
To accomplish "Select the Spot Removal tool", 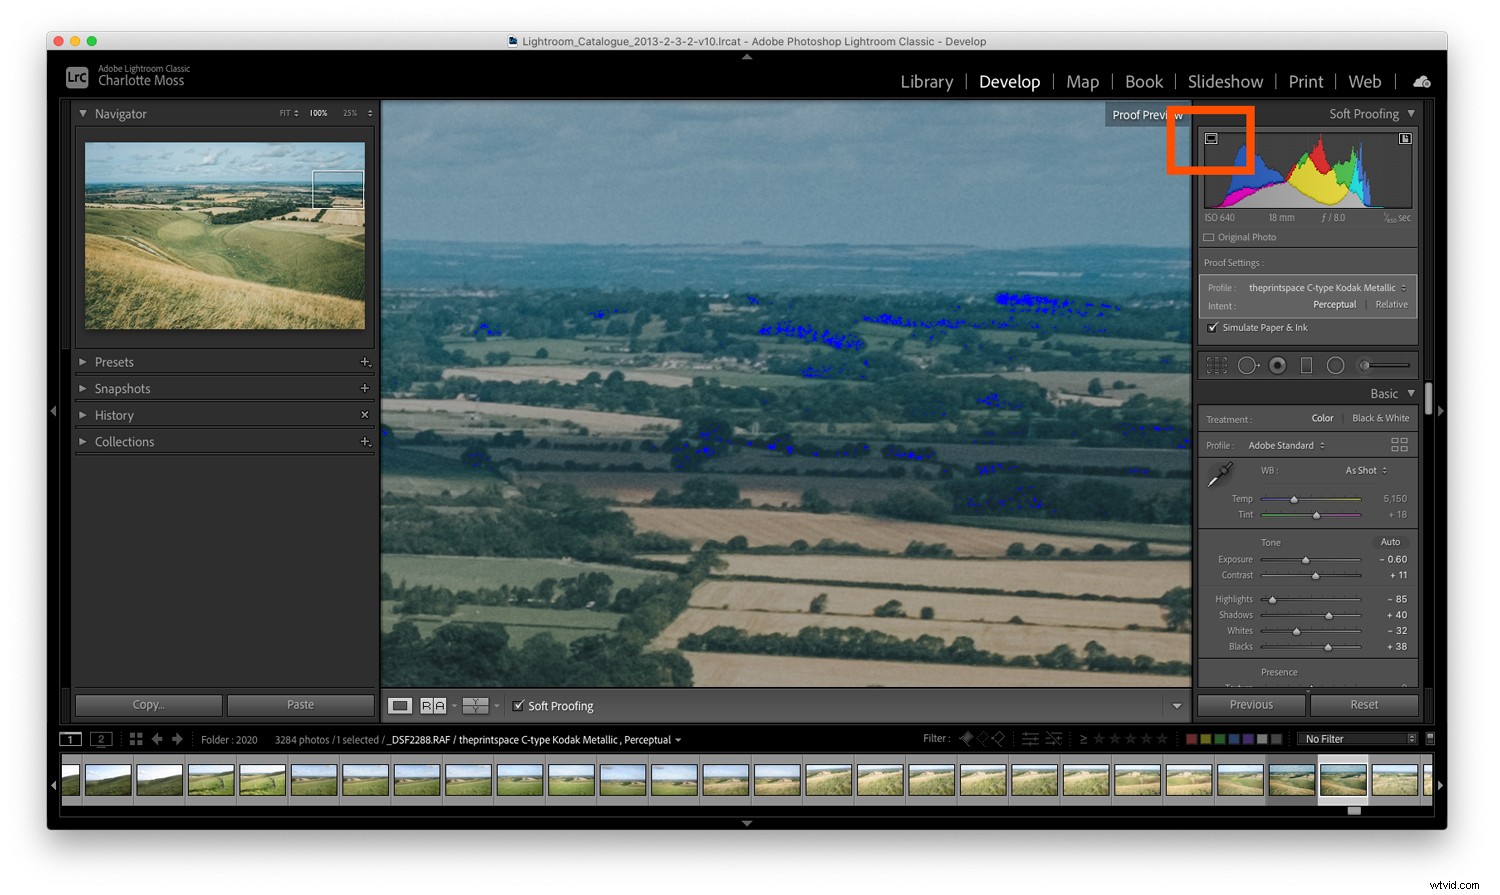I will pos(1248,365).
